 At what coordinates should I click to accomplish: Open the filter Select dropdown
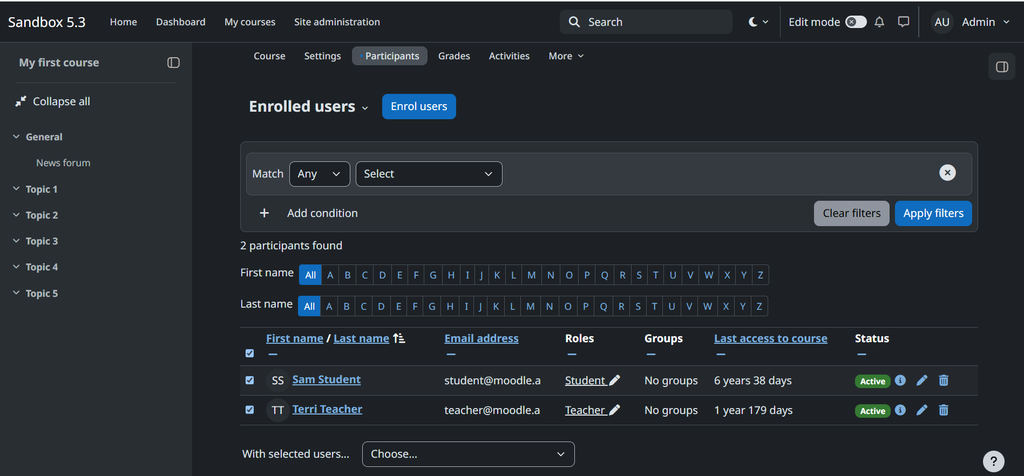(x=429, y=174)
